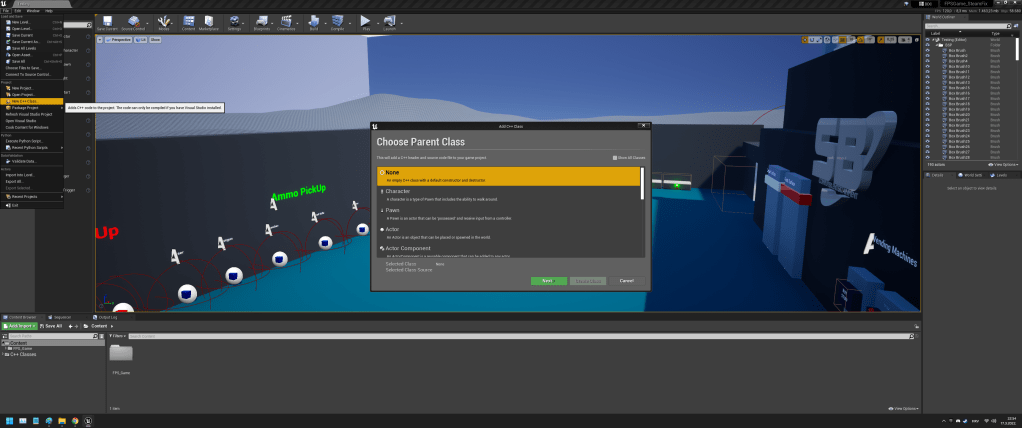Open the Blueprints toolbar icon

click(x=260, y=22)
